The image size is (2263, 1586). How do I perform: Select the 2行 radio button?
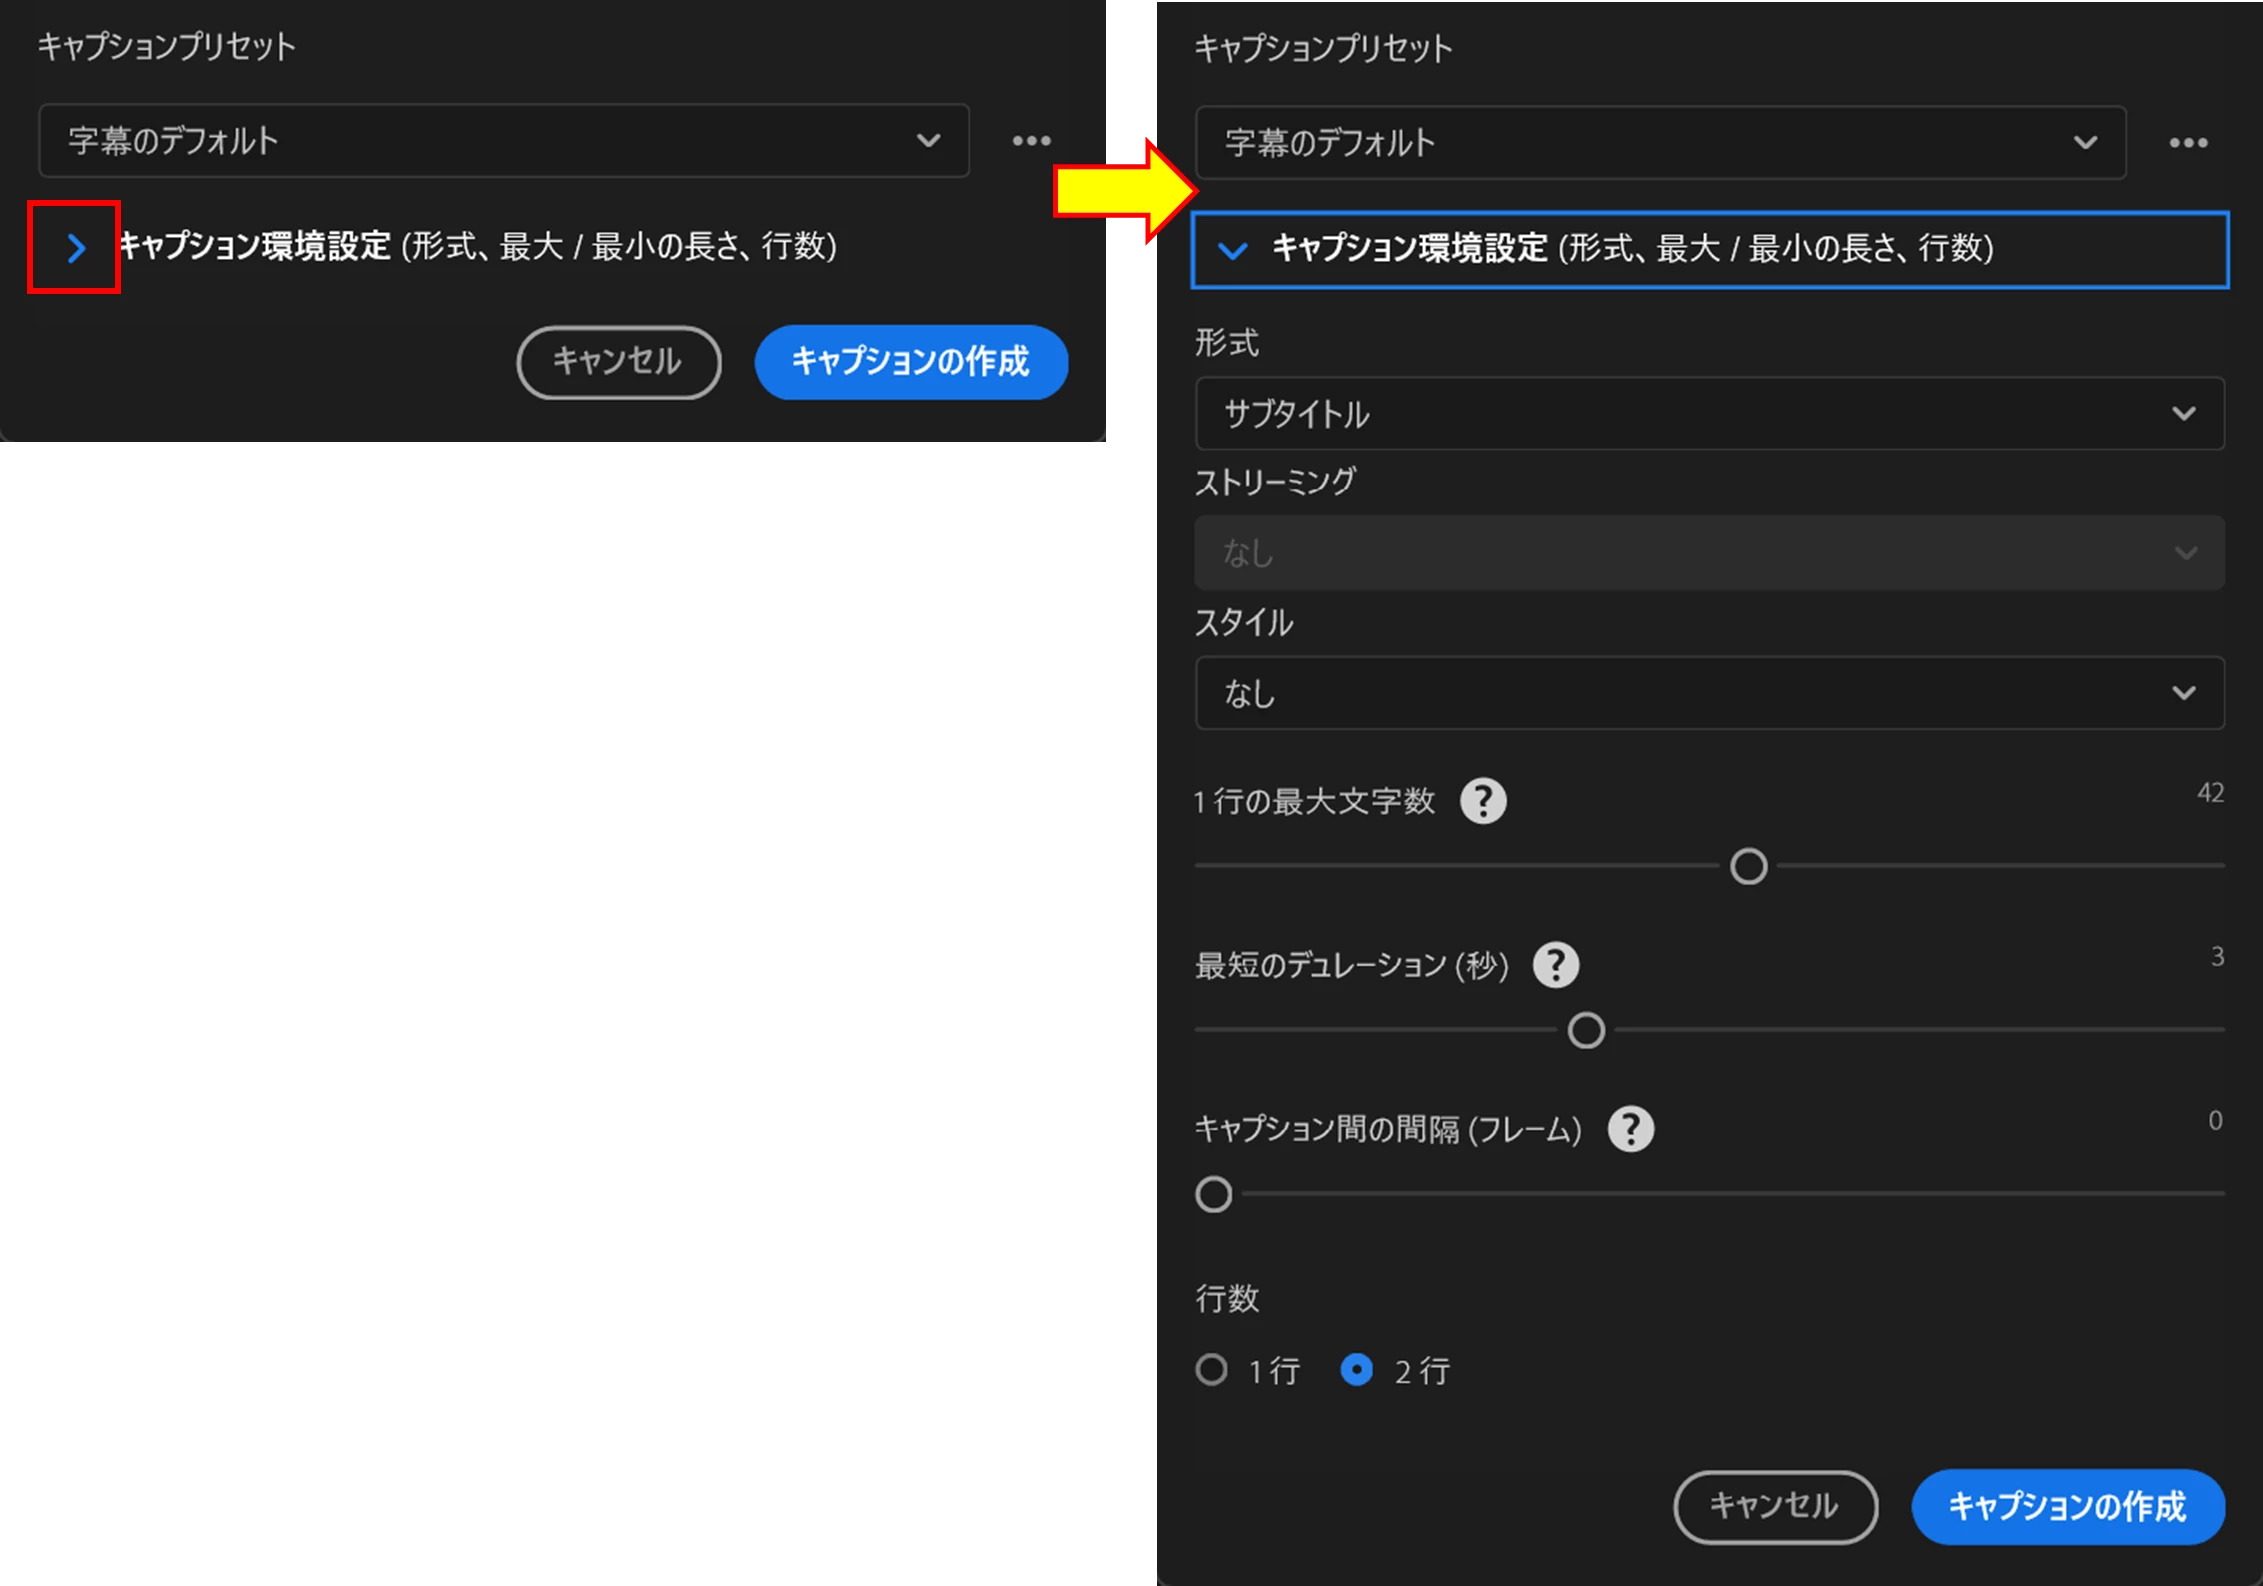point(1356,1369)
